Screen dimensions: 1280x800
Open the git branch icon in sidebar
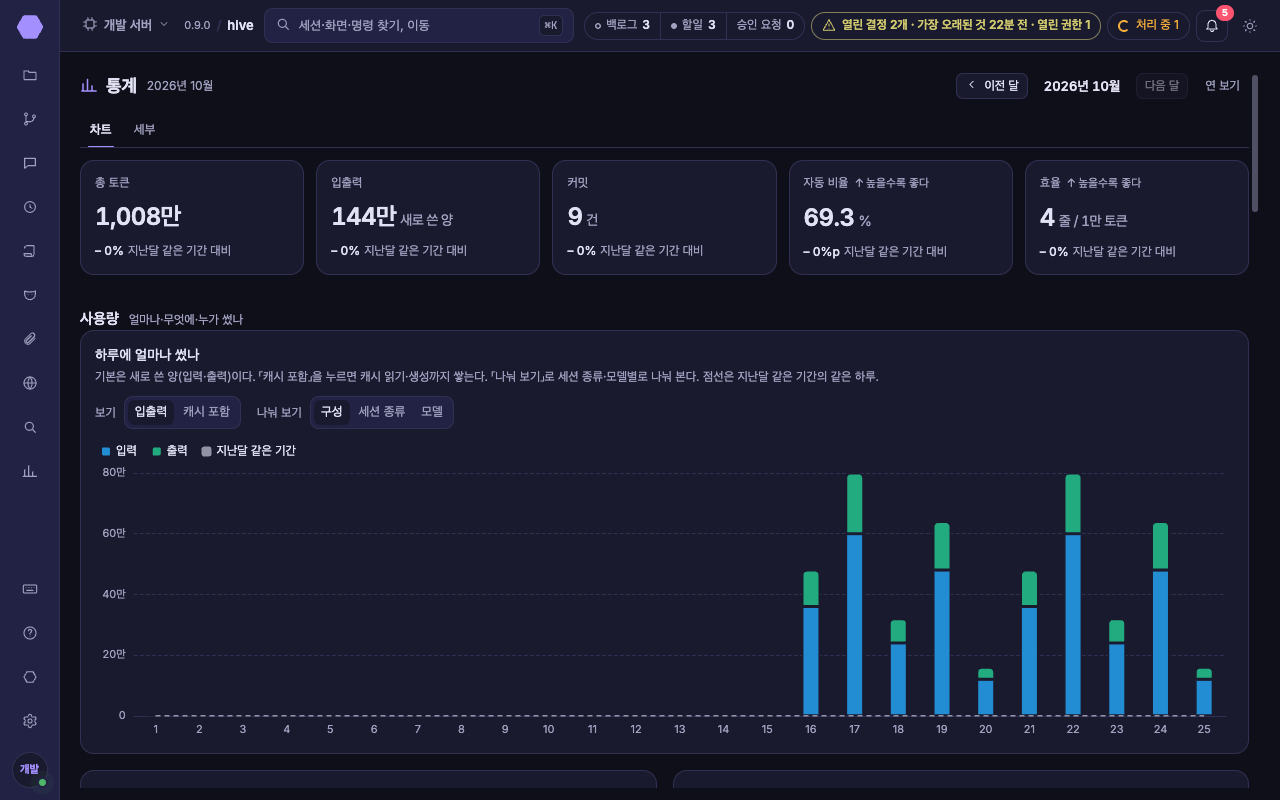point(30,119)
